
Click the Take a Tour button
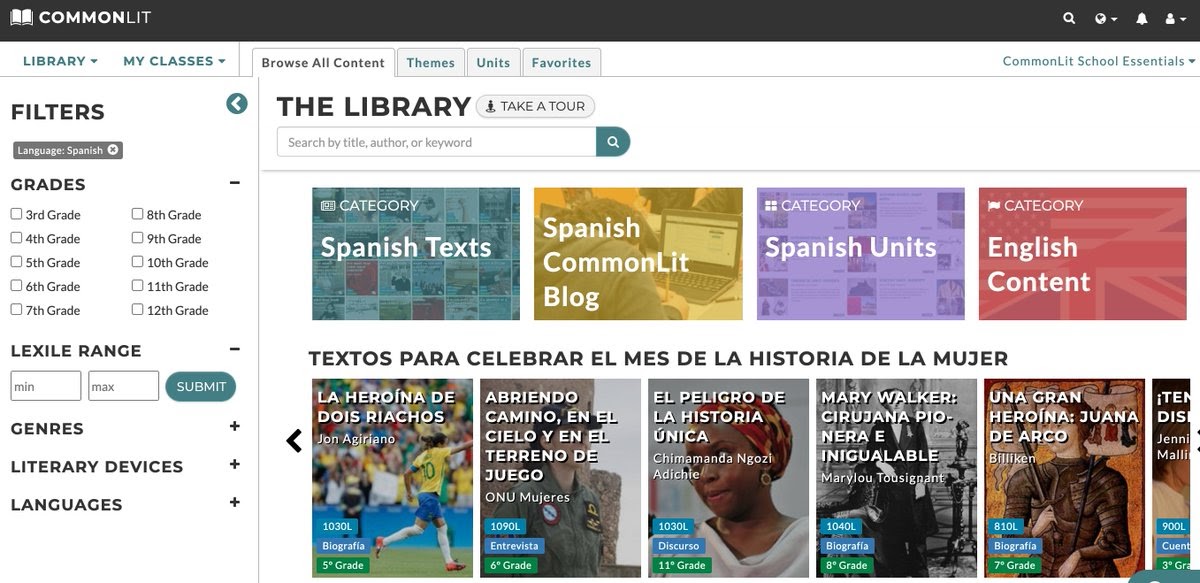click(x=536, y=106)
